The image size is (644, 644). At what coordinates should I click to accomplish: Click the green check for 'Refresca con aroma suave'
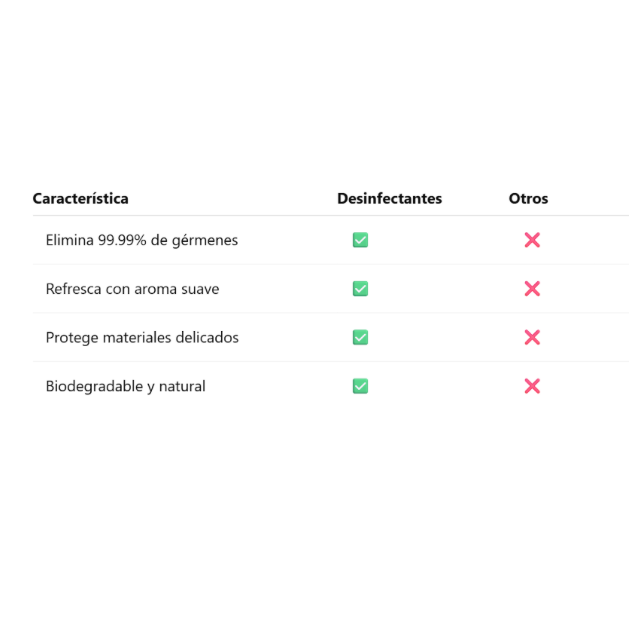point(360,289)
